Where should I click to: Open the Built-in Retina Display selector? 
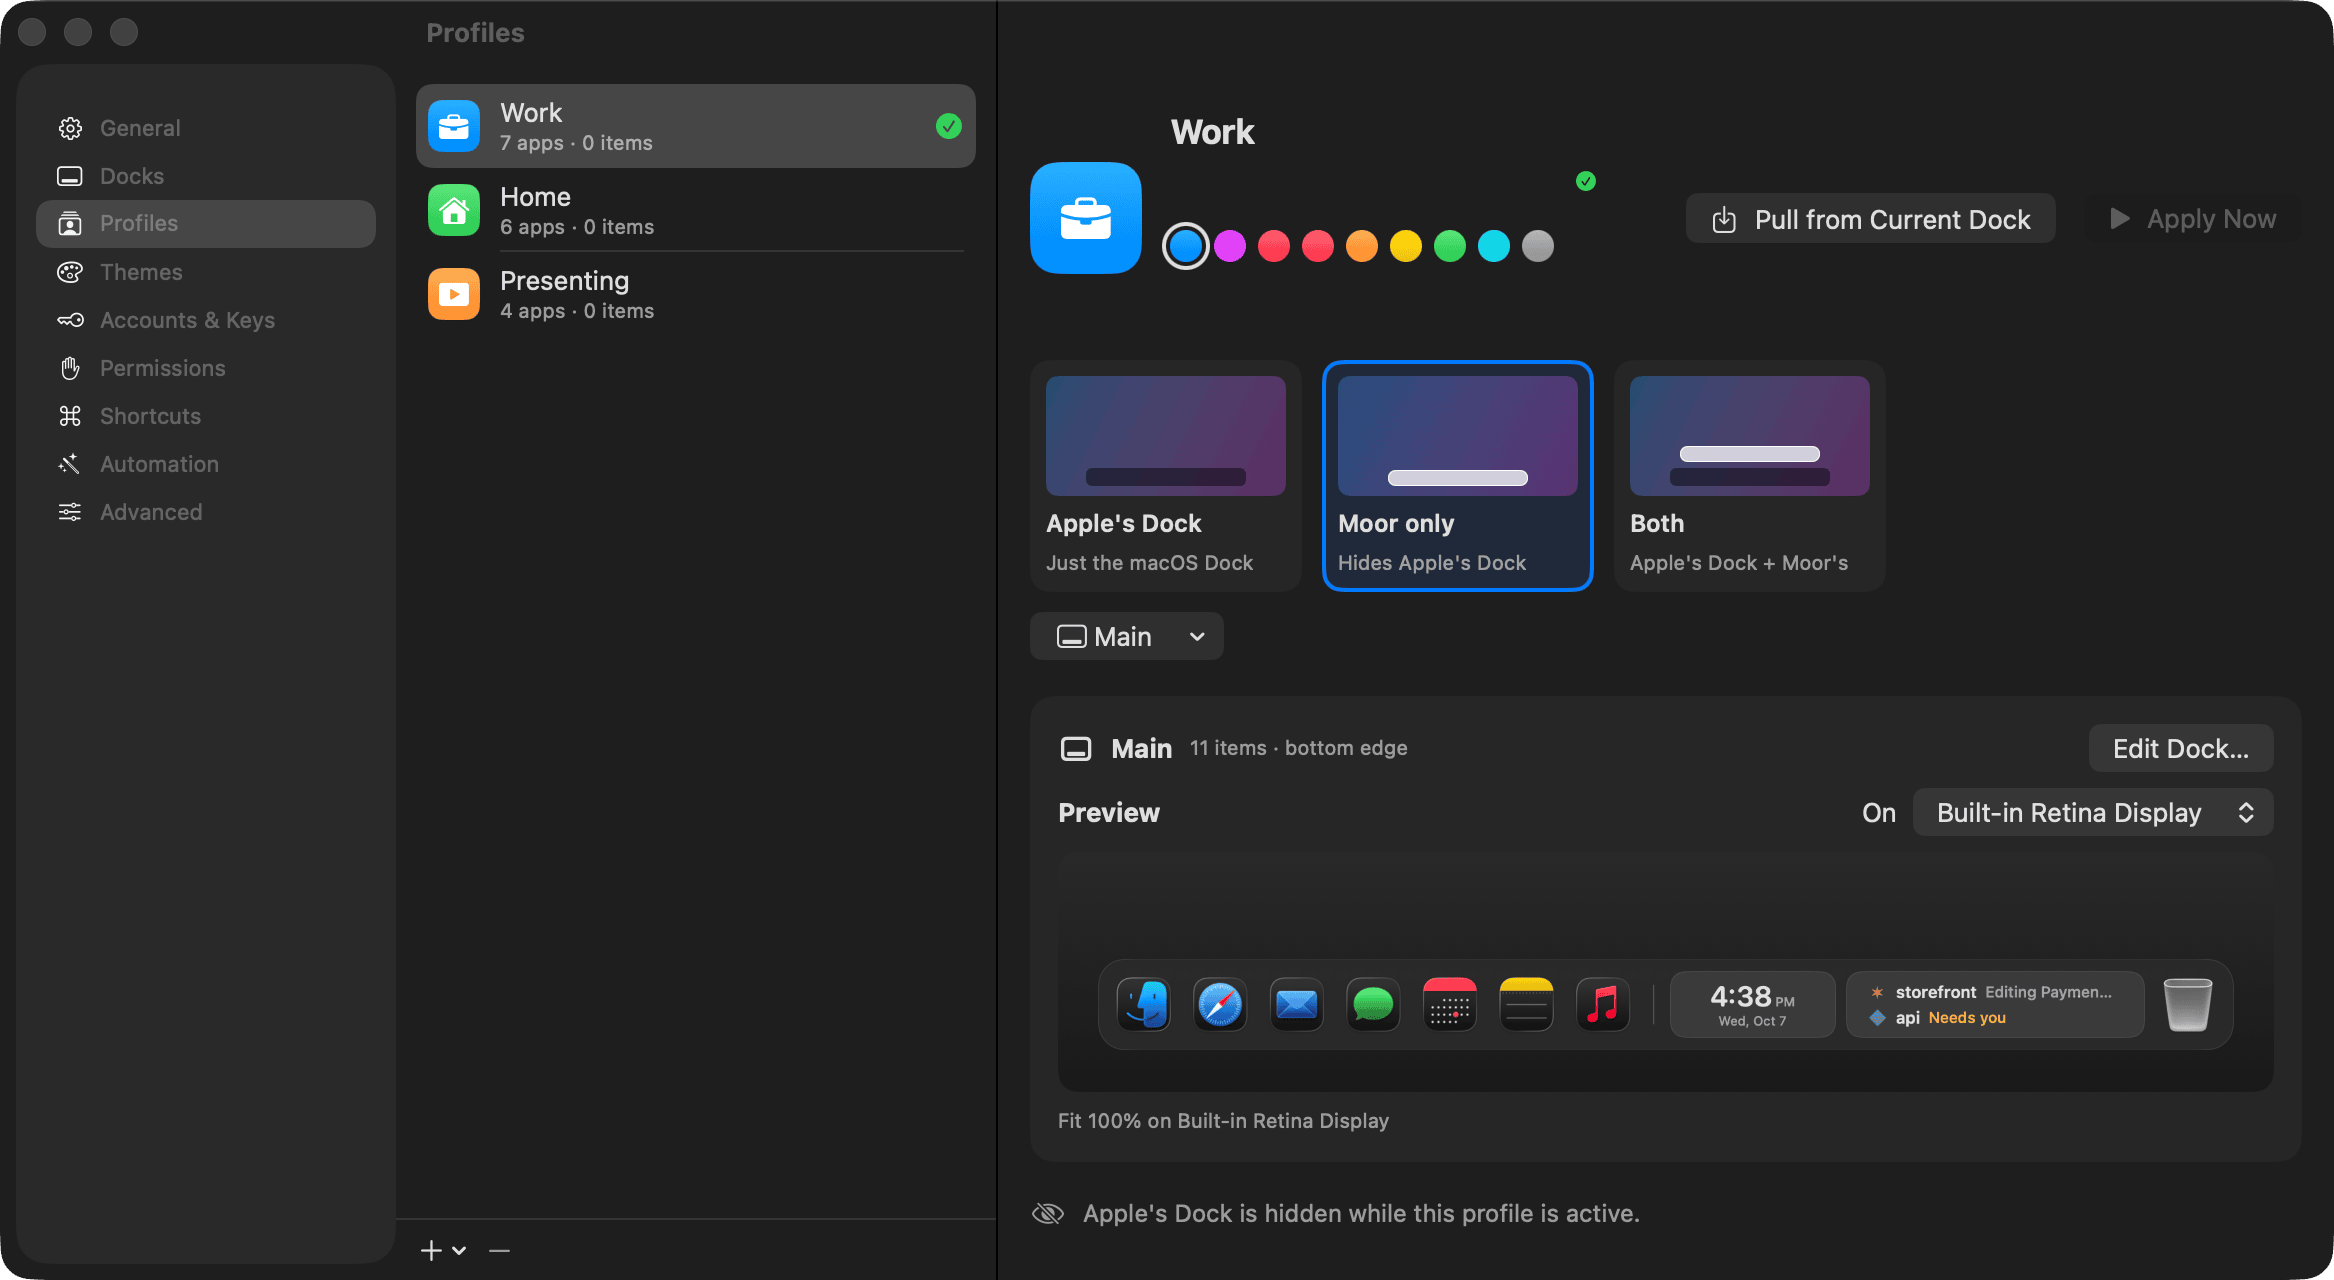[x=2093, y=812]
